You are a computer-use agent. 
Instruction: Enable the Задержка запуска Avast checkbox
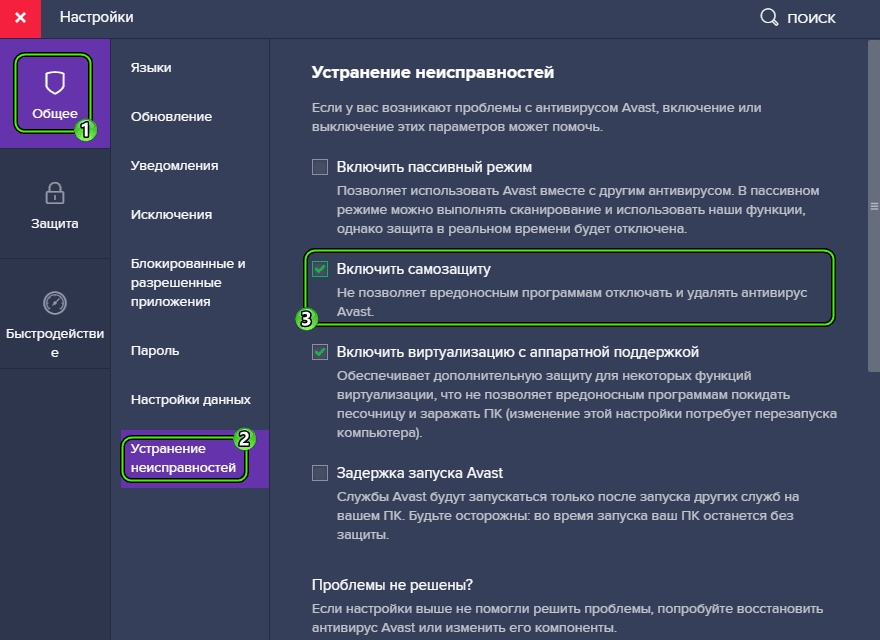[320, 473]
